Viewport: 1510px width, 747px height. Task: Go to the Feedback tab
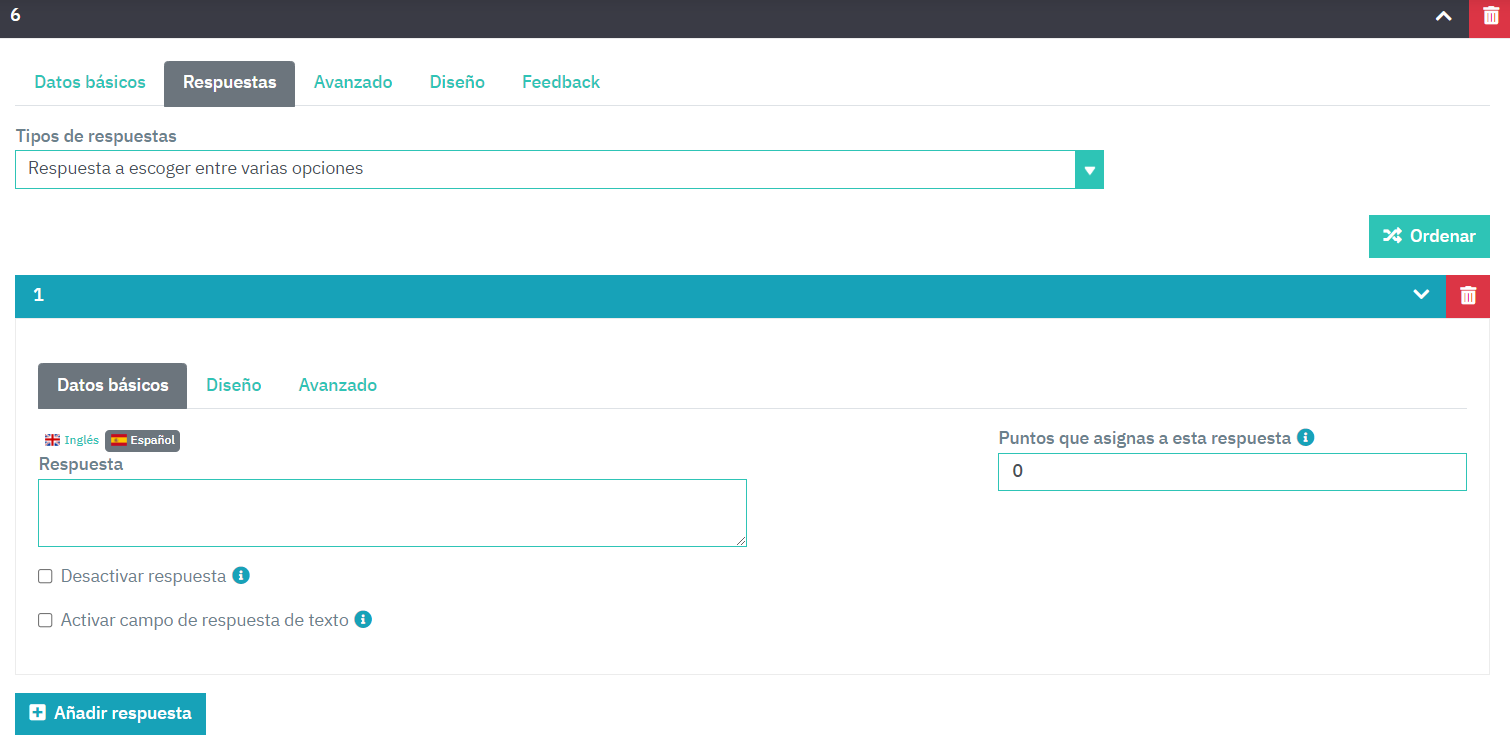tap(561, 83)
